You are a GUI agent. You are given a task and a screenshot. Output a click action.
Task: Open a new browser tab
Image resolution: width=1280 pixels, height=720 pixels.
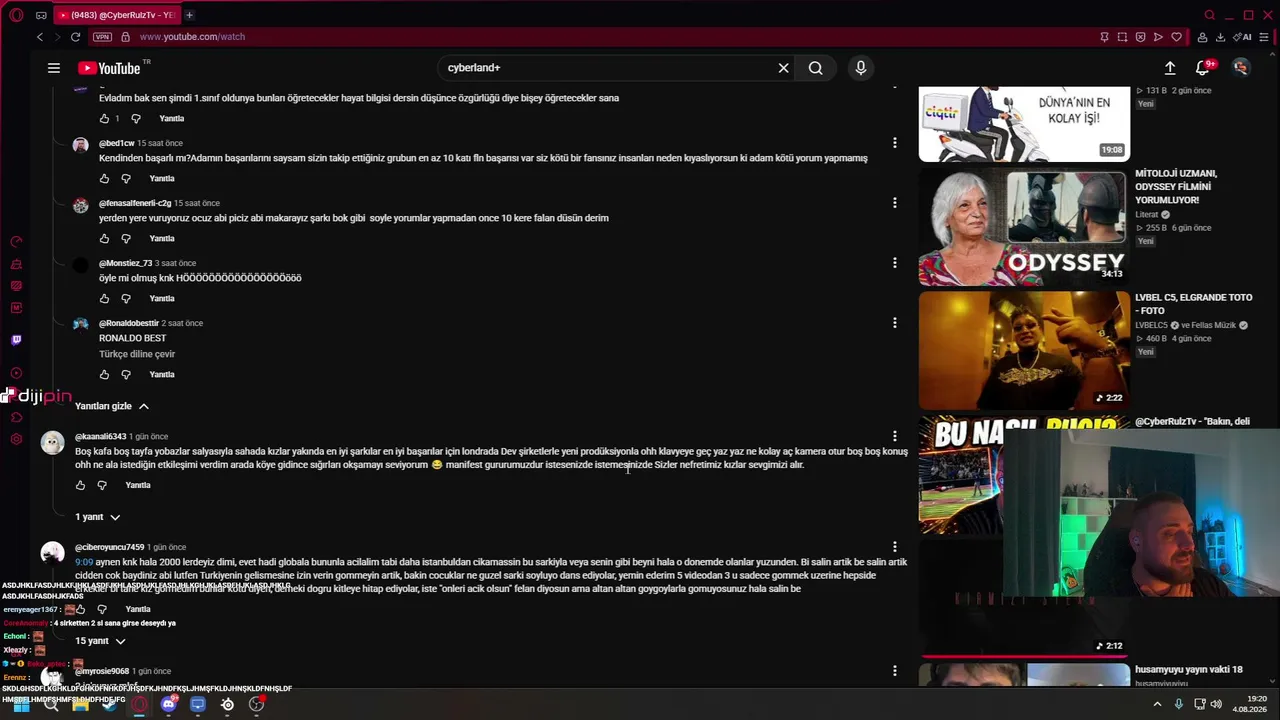click(x=189, y=15)
